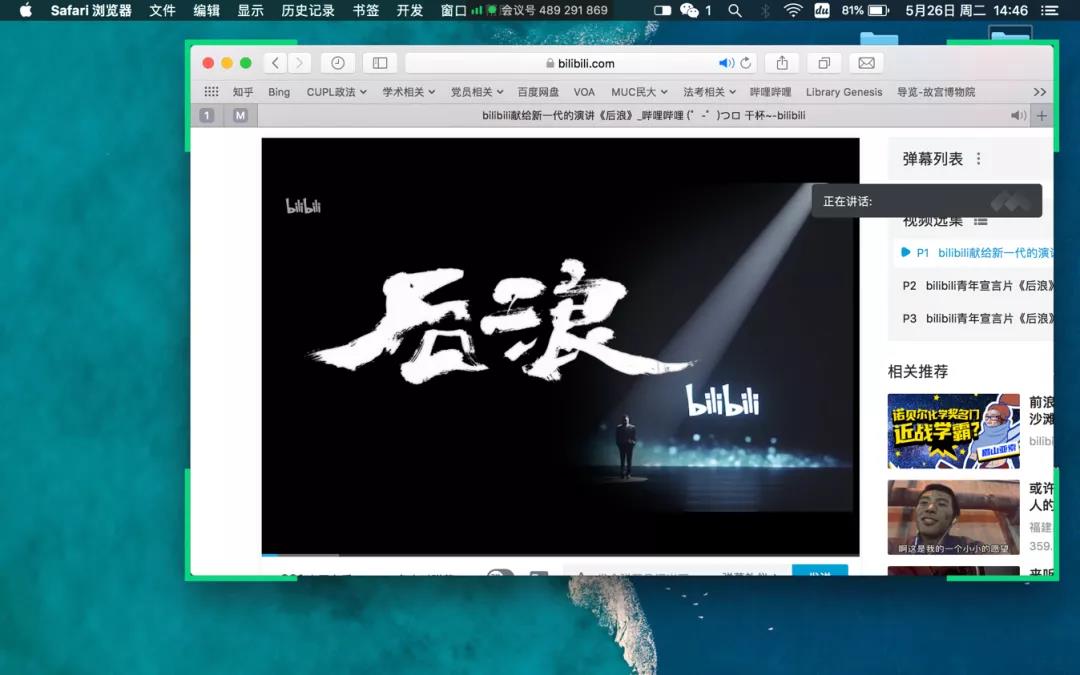Go forward with Safari's forward arrow
The height and width of the screenshot is (675, 1080).
299,63
